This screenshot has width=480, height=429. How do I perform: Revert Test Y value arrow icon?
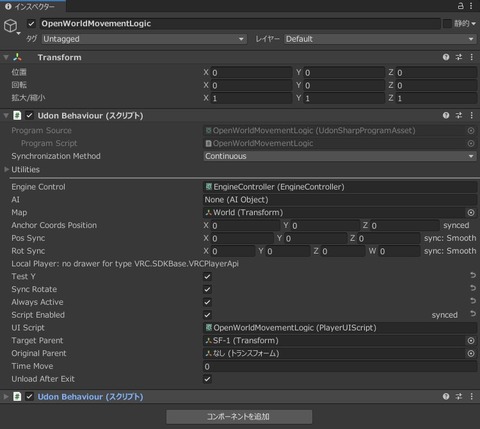[x=473, y=275]
